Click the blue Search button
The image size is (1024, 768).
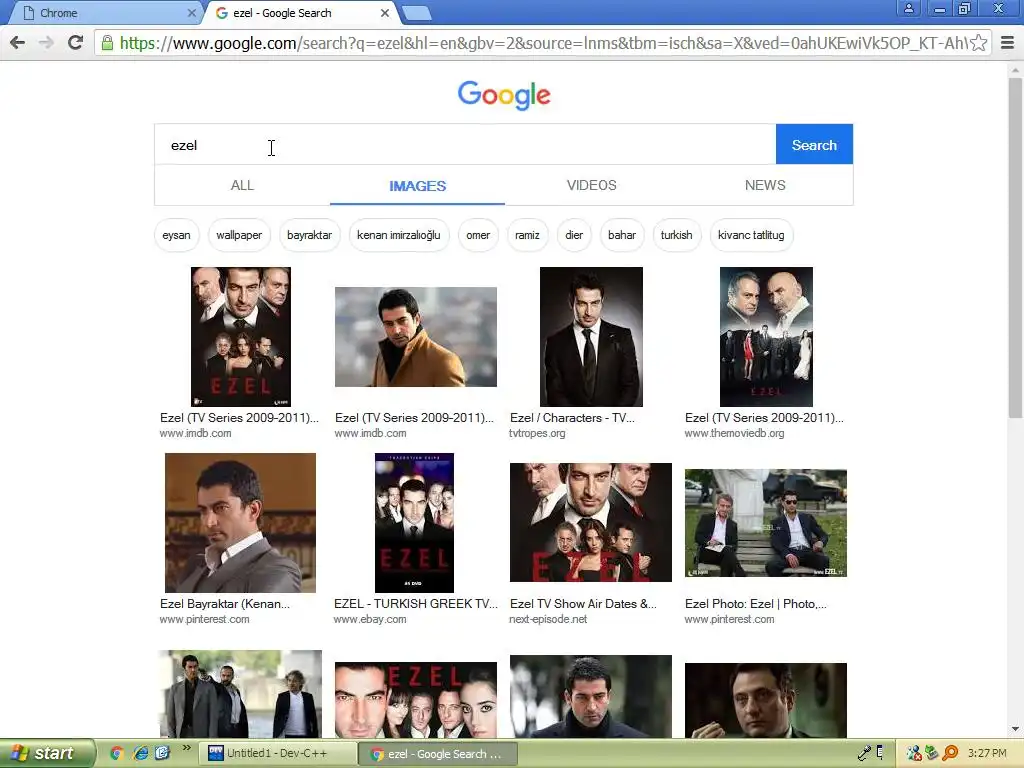coord(814,144)
